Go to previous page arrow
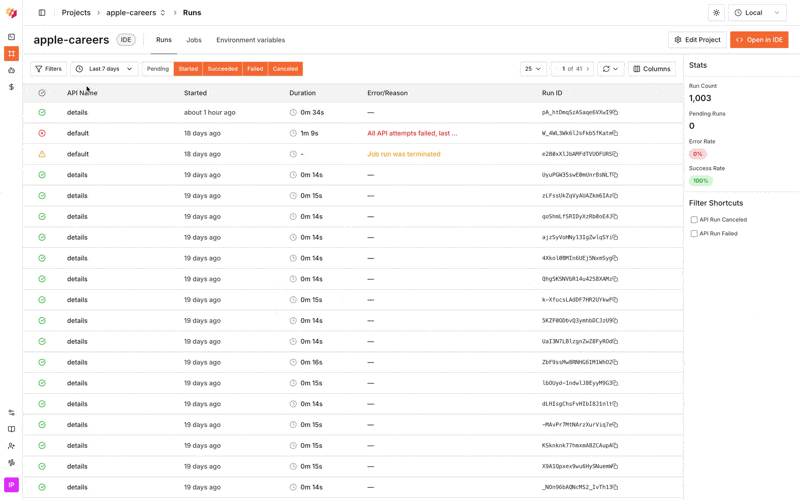The width and height of the screenshot is (800, 500). pyautogui.click(x=557, y=69)
